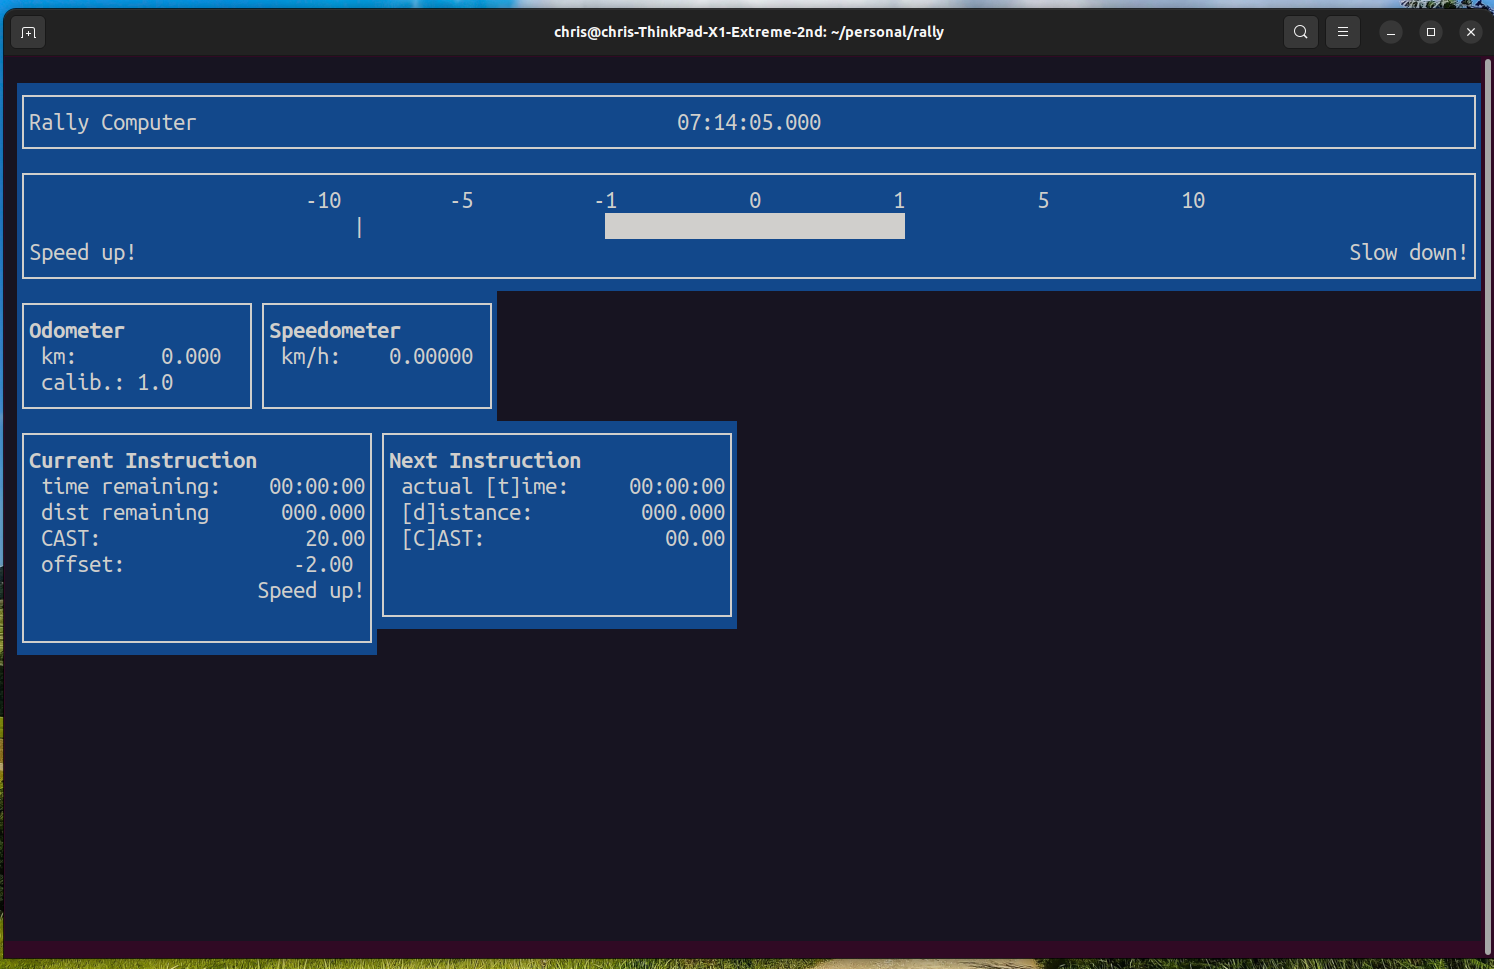This screenshot has width=1494, height=969.
Task: Open a new terminal tab
Action: pos(29,32)
